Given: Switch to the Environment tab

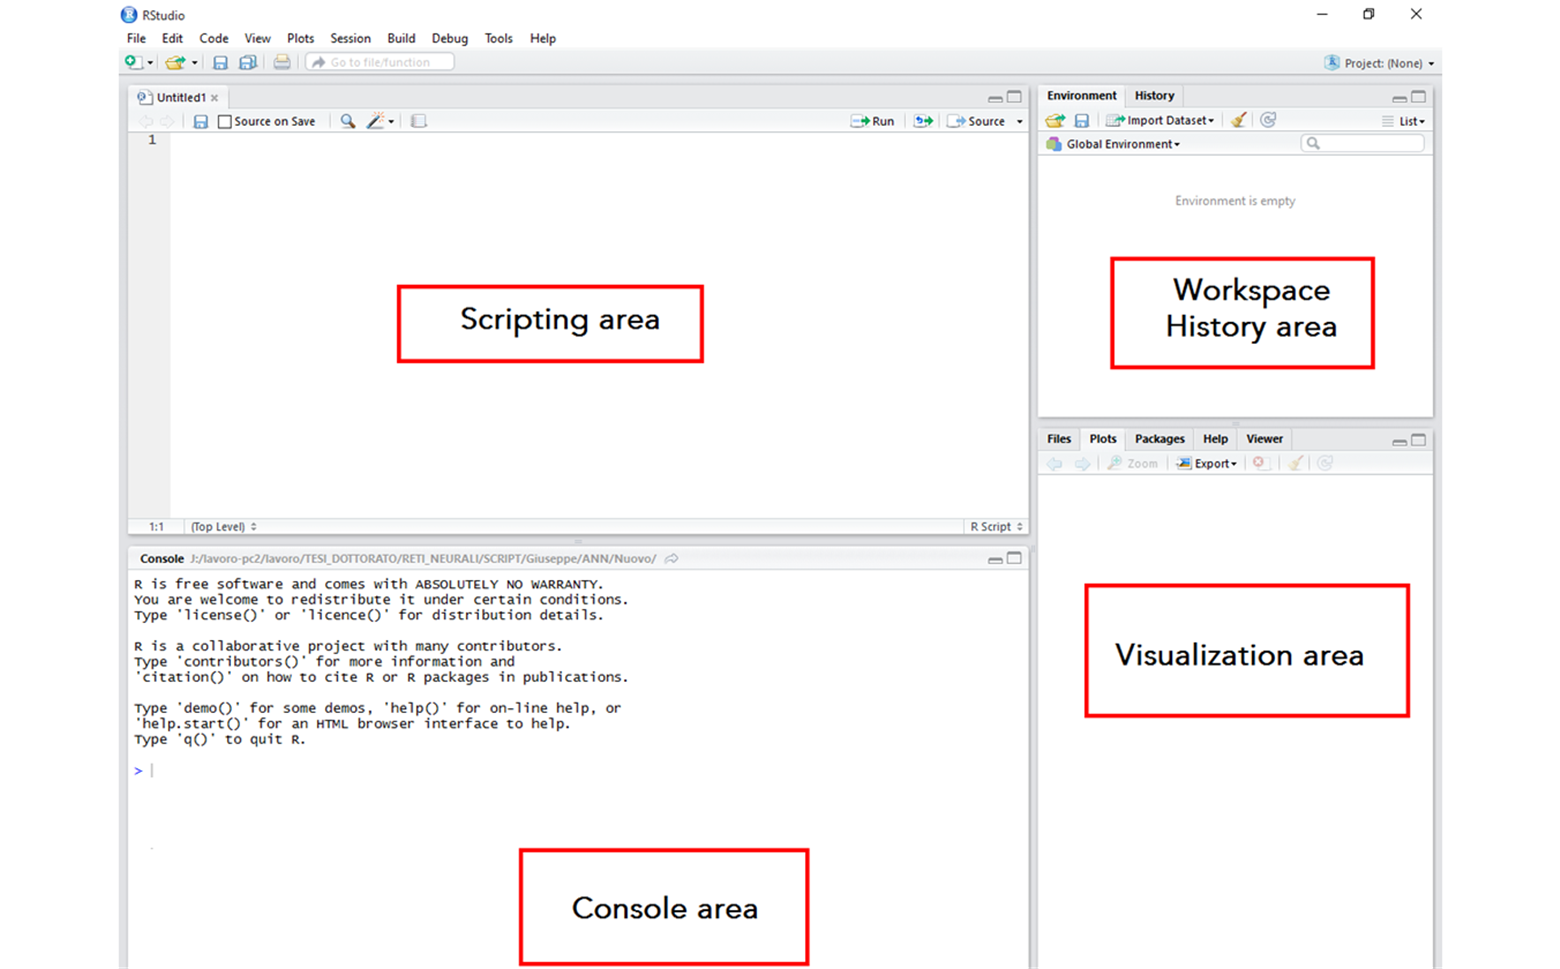Looking at the screenshot, I should click(x=1081, y=96).
